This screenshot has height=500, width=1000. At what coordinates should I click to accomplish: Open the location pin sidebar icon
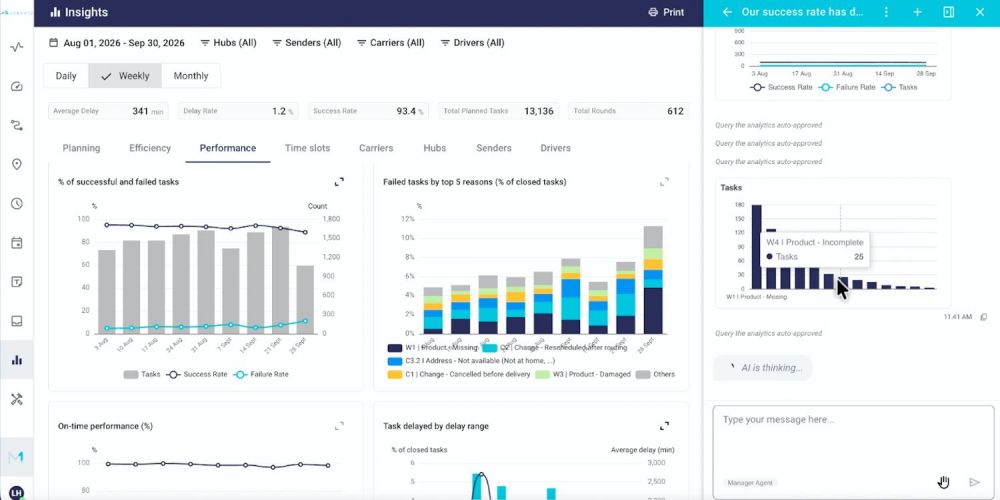click(17, 165)
